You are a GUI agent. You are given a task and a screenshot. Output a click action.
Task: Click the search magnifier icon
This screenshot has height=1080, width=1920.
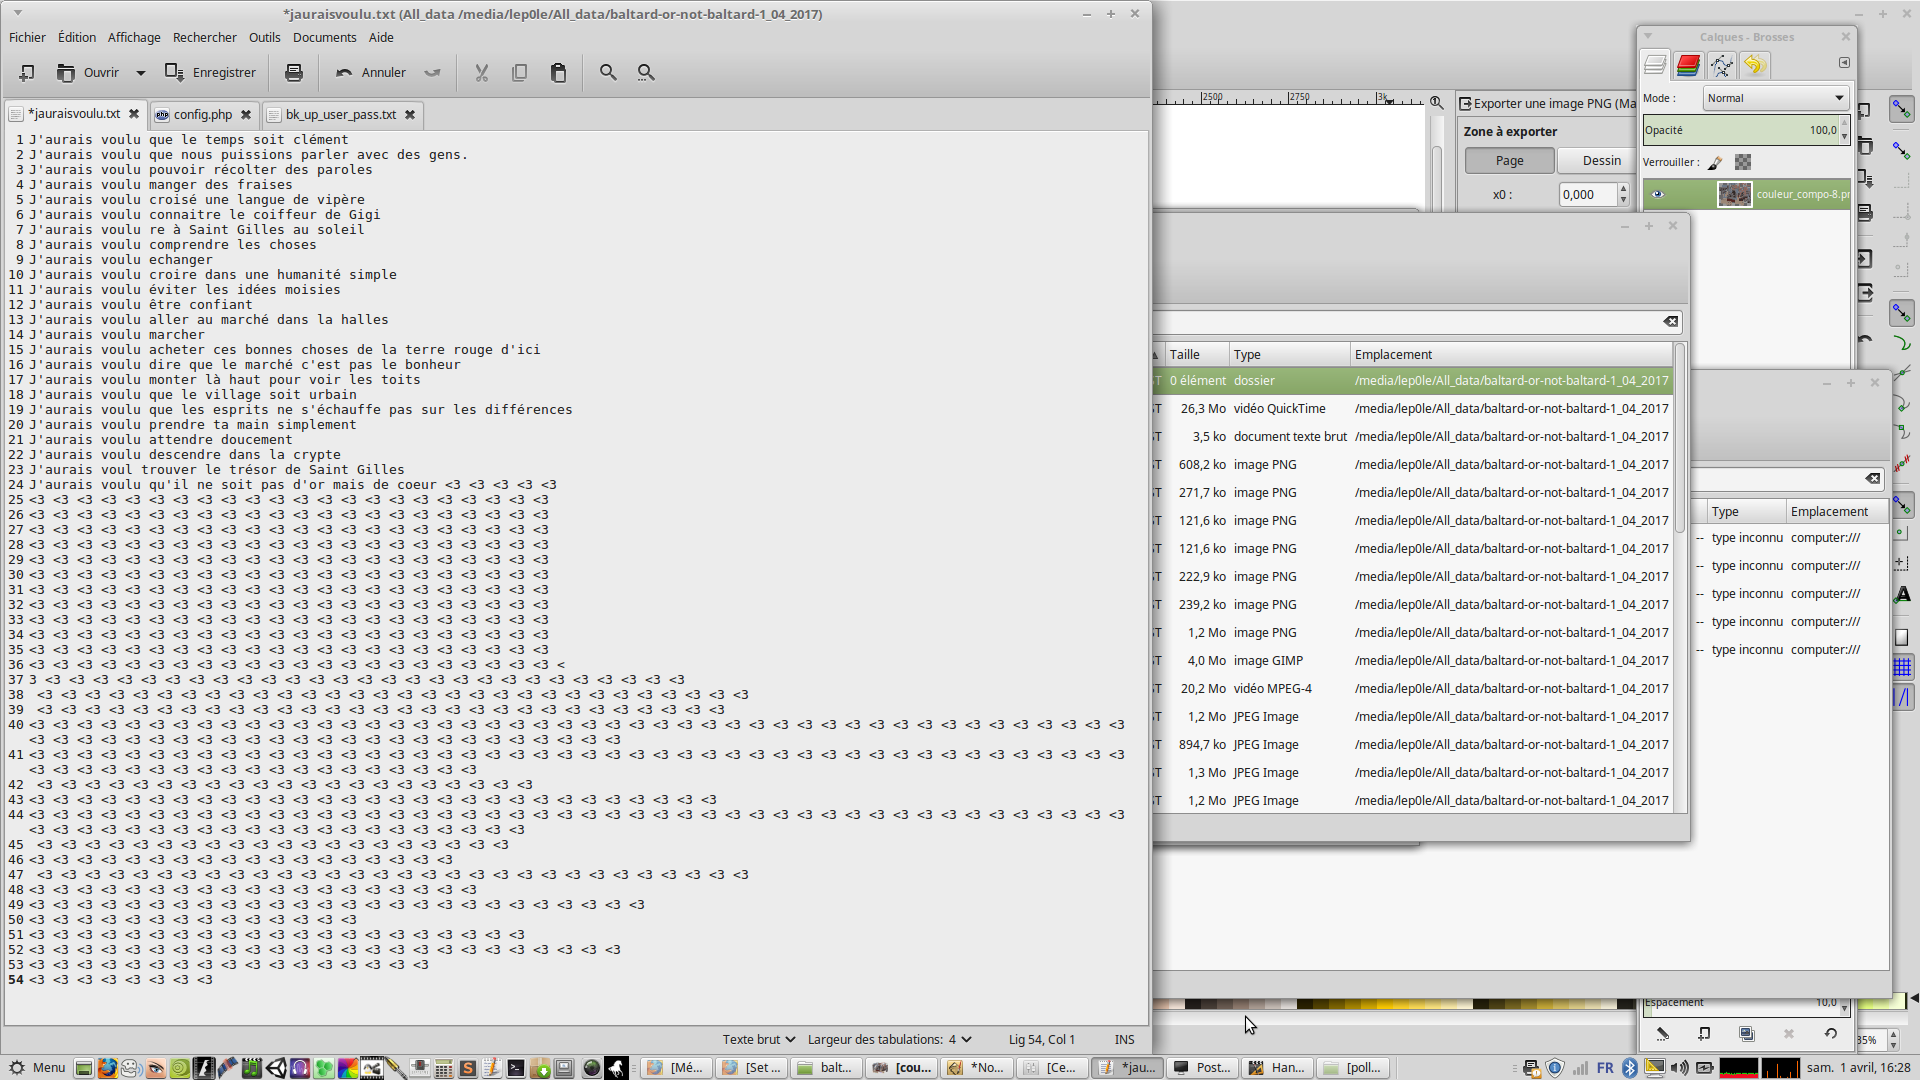(x=607, y=72)
